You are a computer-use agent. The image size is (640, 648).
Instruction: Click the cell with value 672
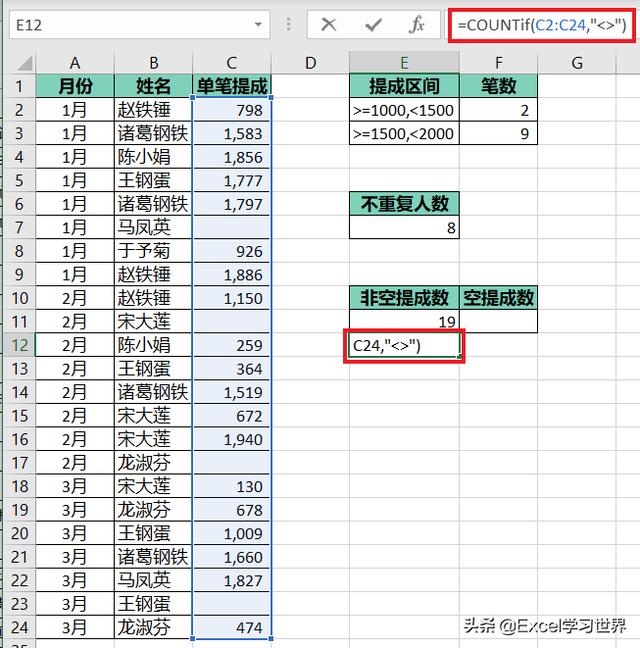coord(231,416)
